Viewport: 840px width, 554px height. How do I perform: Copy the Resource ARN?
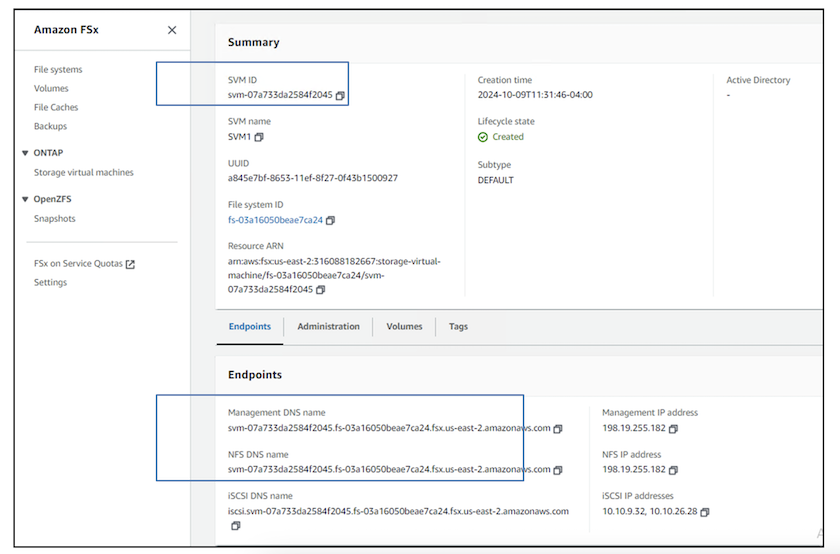[320, 290]
